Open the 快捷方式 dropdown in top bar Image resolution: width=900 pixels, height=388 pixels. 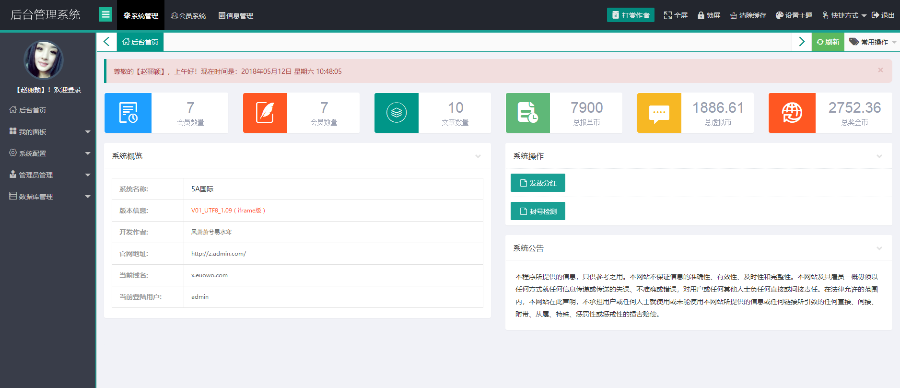(x=844, y=15)
